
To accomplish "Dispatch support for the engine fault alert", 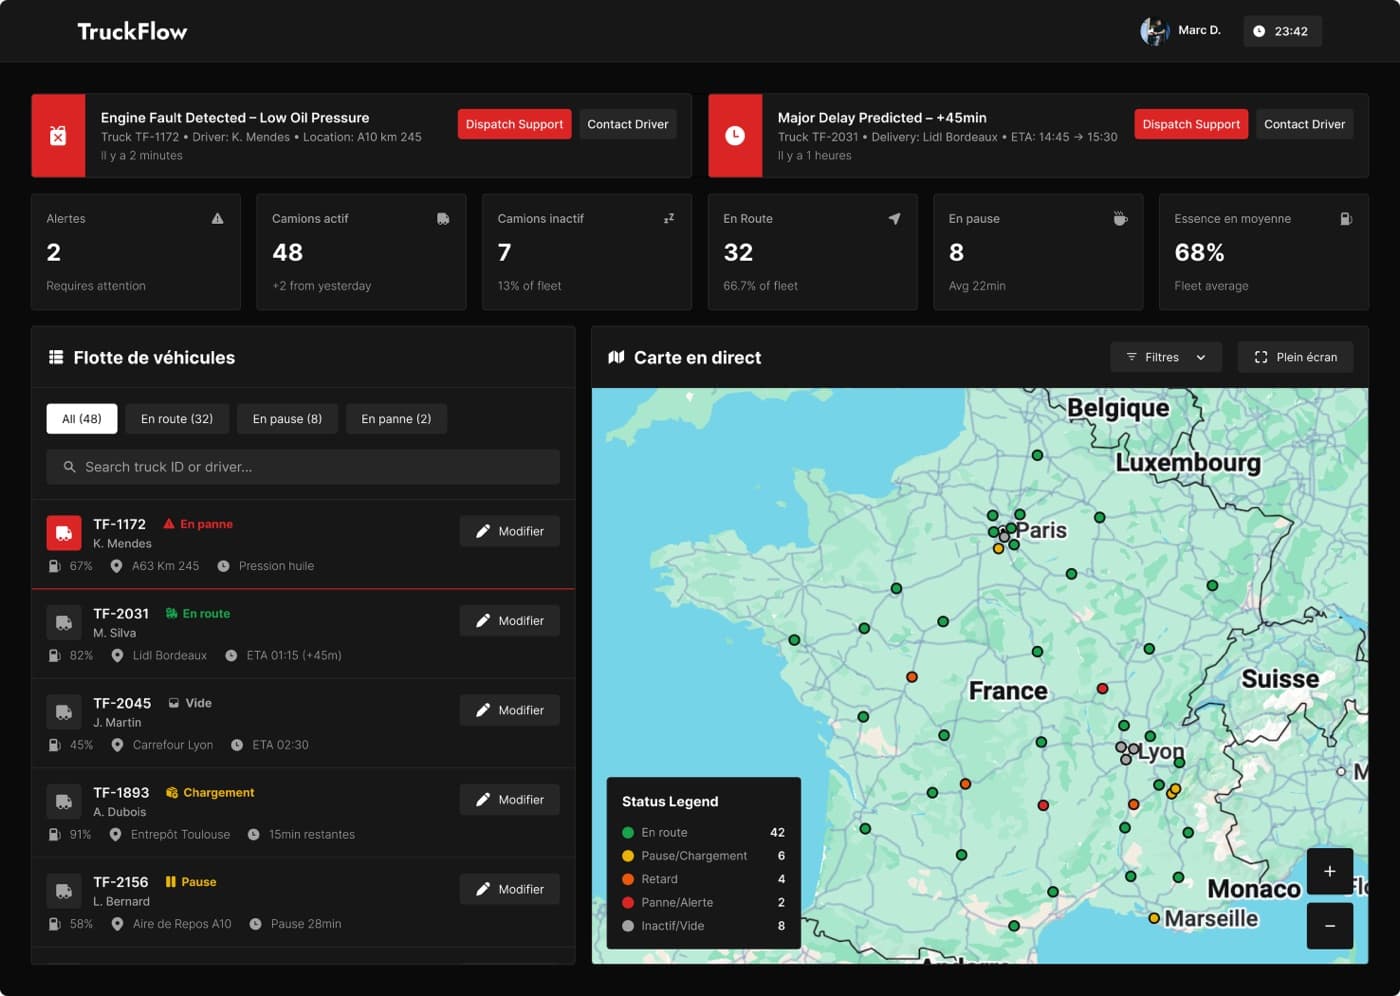I will click(514, 124).
